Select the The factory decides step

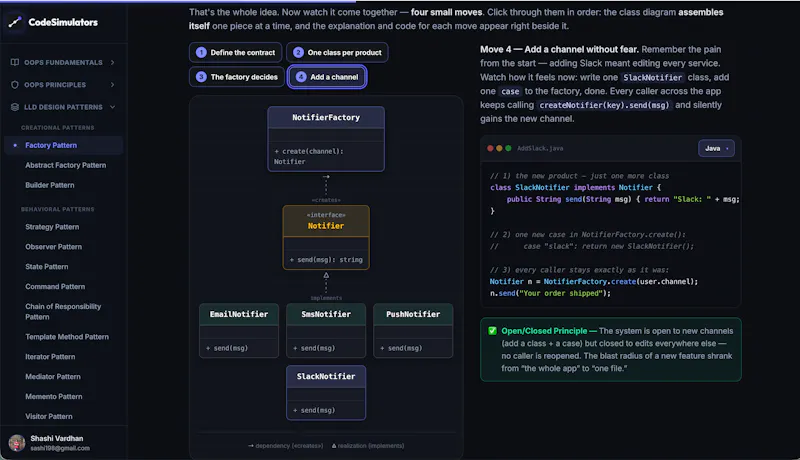coord(237,77)
